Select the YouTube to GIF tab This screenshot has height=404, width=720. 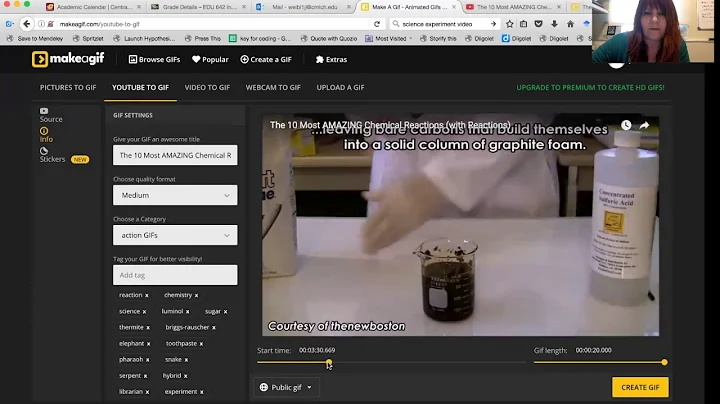(141, 87)
